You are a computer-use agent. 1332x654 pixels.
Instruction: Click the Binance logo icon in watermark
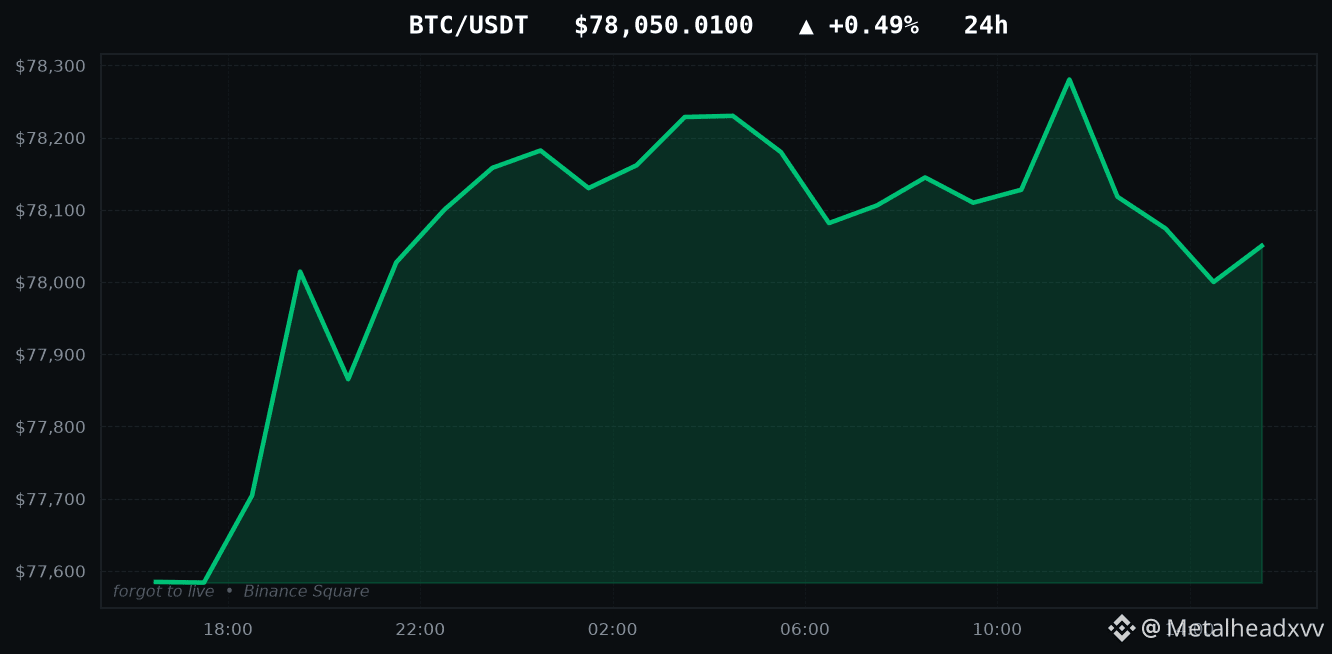(x=1121, y=628)
